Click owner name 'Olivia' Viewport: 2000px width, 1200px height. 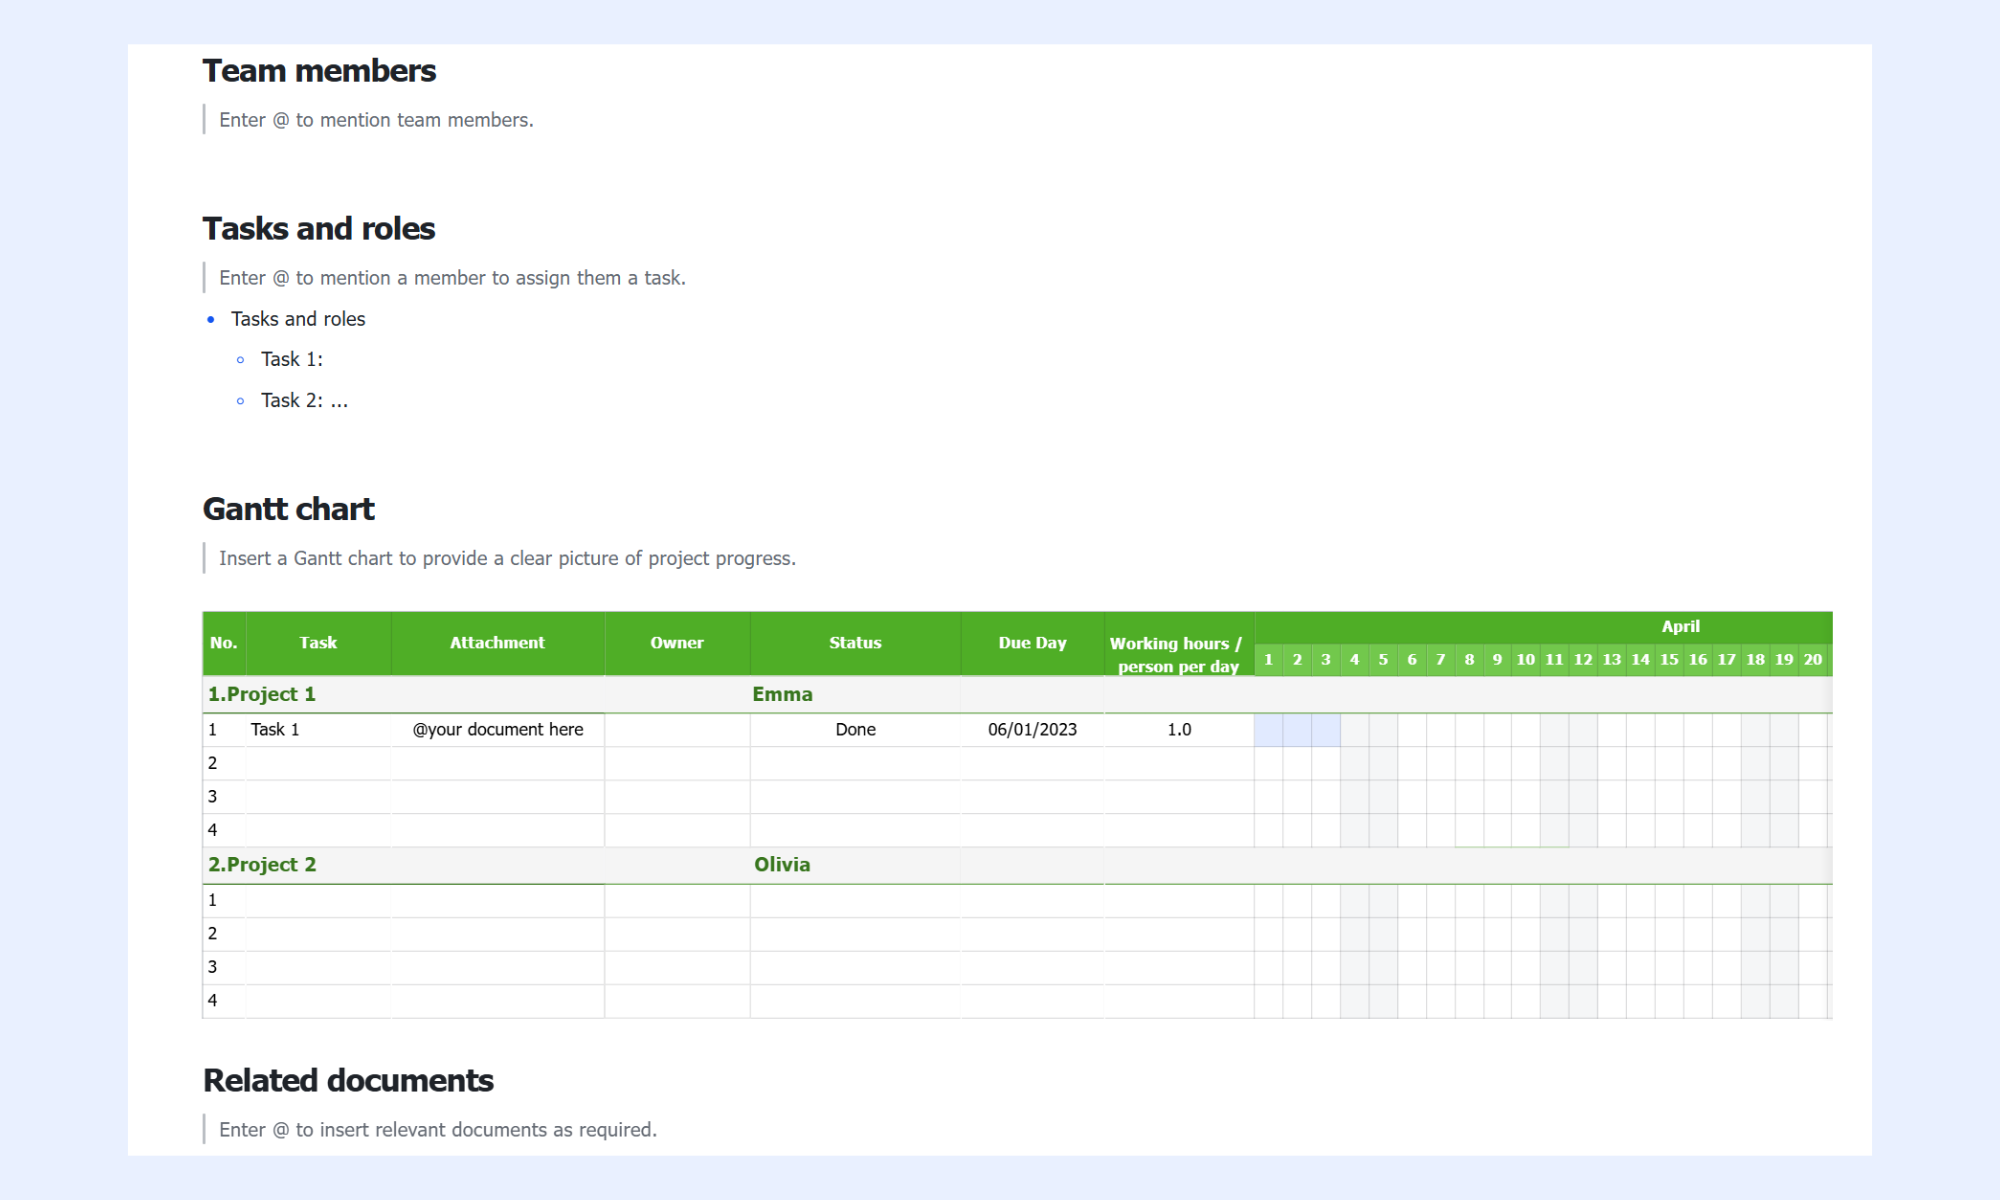coord(782,865)
